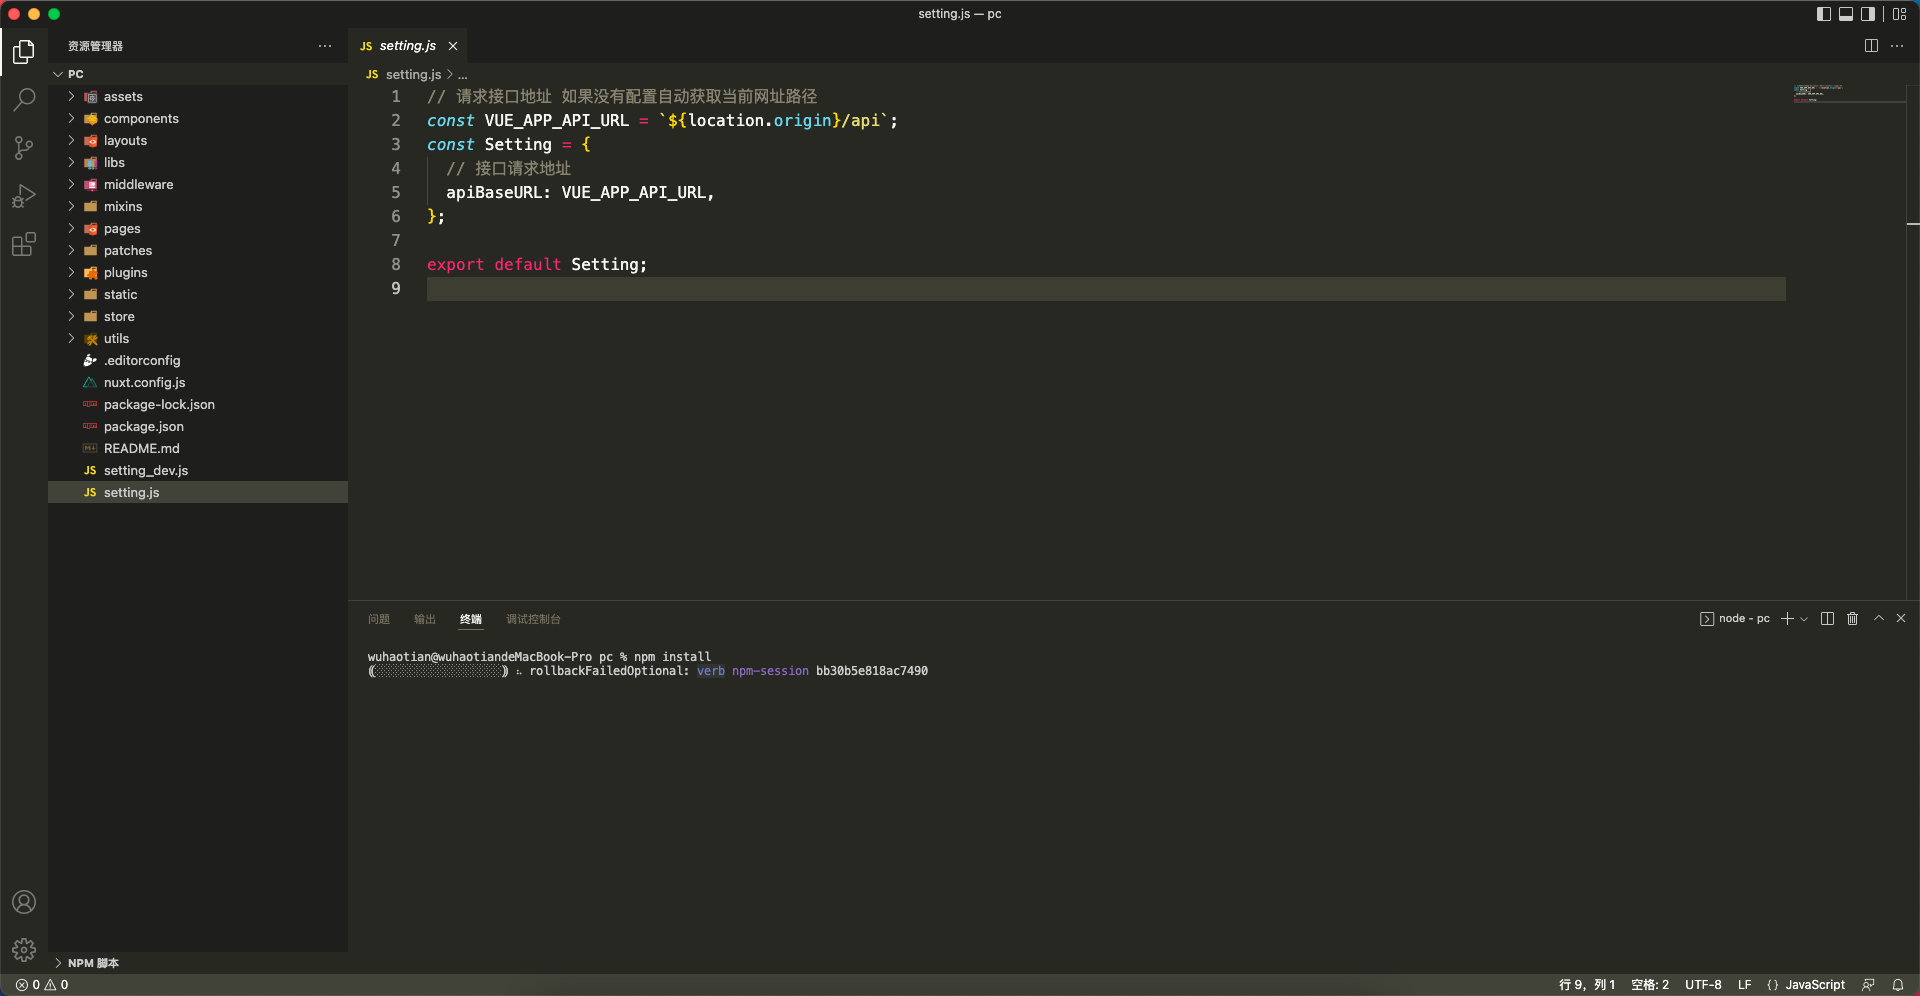Screen dimensions: 1920x996
Task: Collapse the PC root folder
Action: pos(198,74)
